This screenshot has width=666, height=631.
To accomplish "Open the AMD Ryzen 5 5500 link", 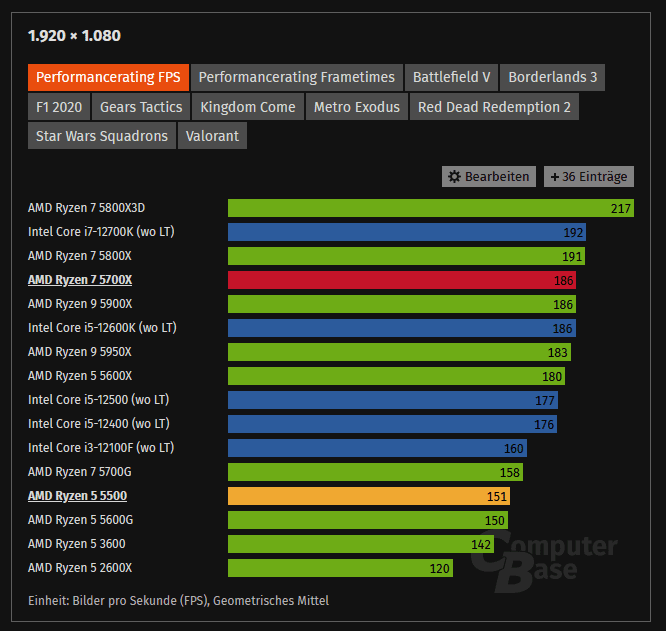I will pos(77,496).
